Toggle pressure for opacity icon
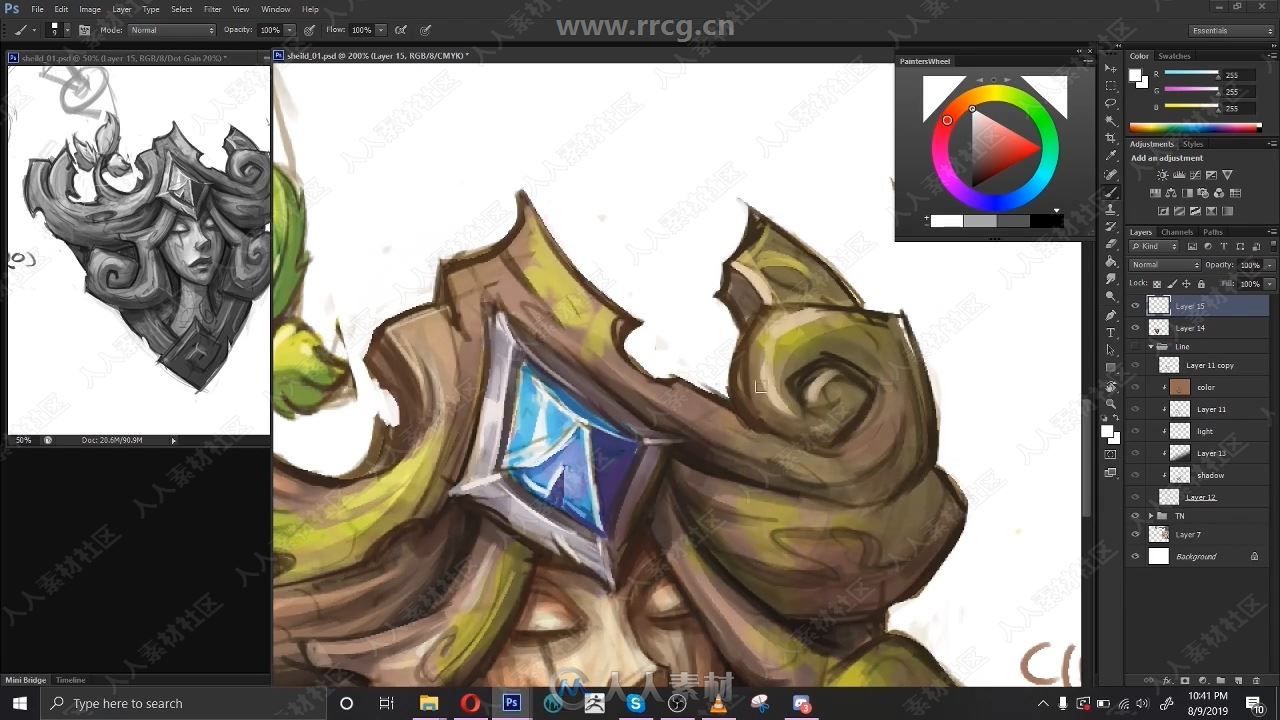The width and height of the screenshot is (1280, 720). 310,30
